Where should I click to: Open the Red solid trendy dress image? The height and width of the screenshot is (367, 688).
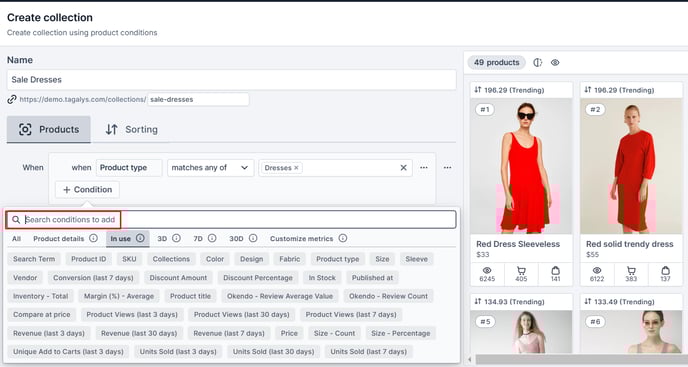[x=631, y=166]
